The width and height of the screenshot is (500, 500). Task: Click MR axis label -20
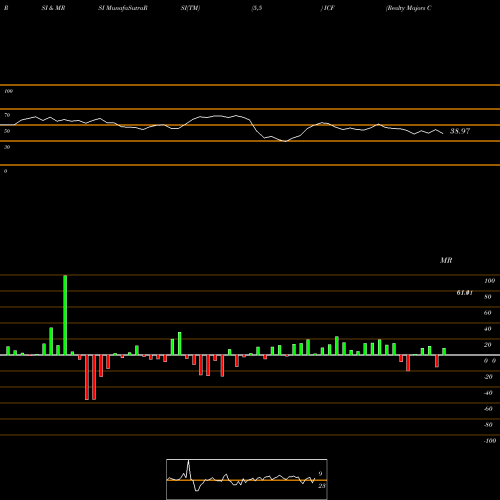click(488, 377)
